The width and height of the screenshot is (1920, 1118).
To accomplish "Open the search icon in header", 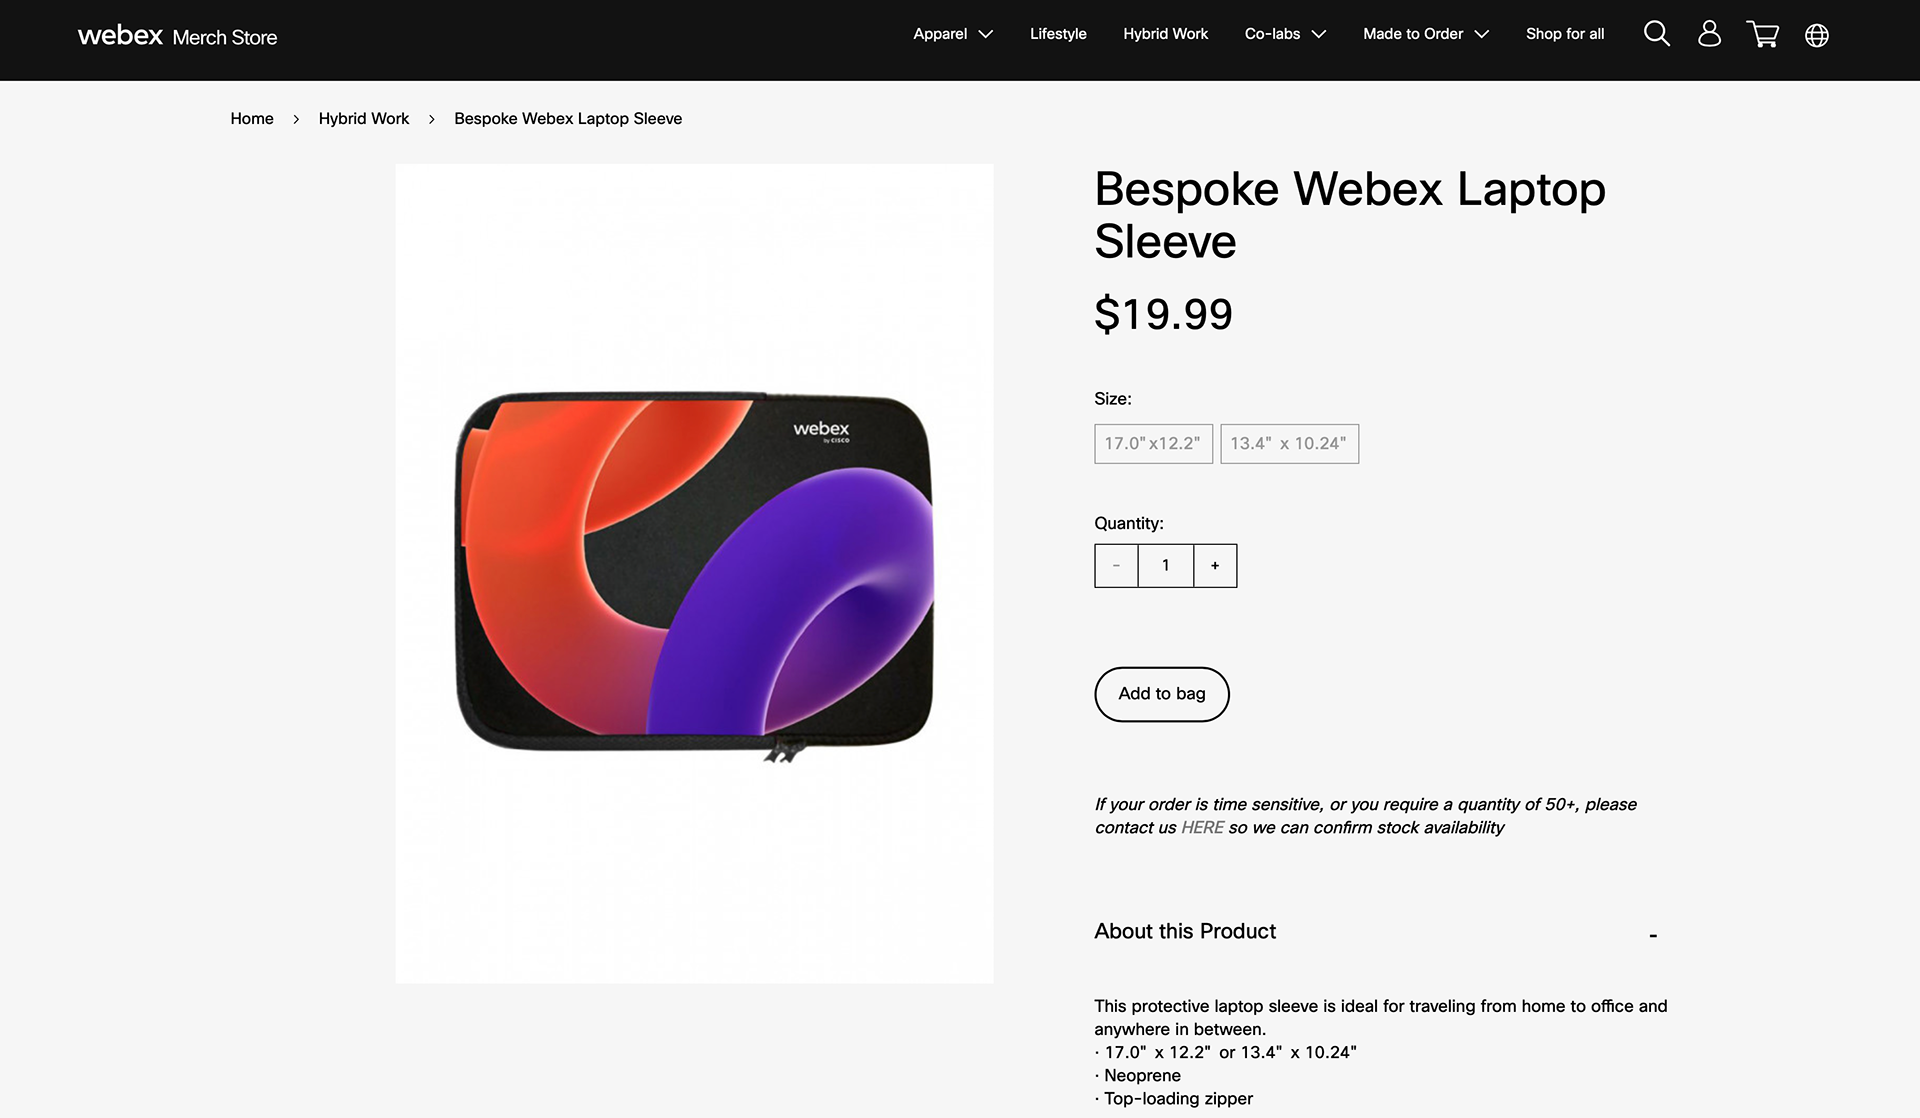I will point(1656,34).
